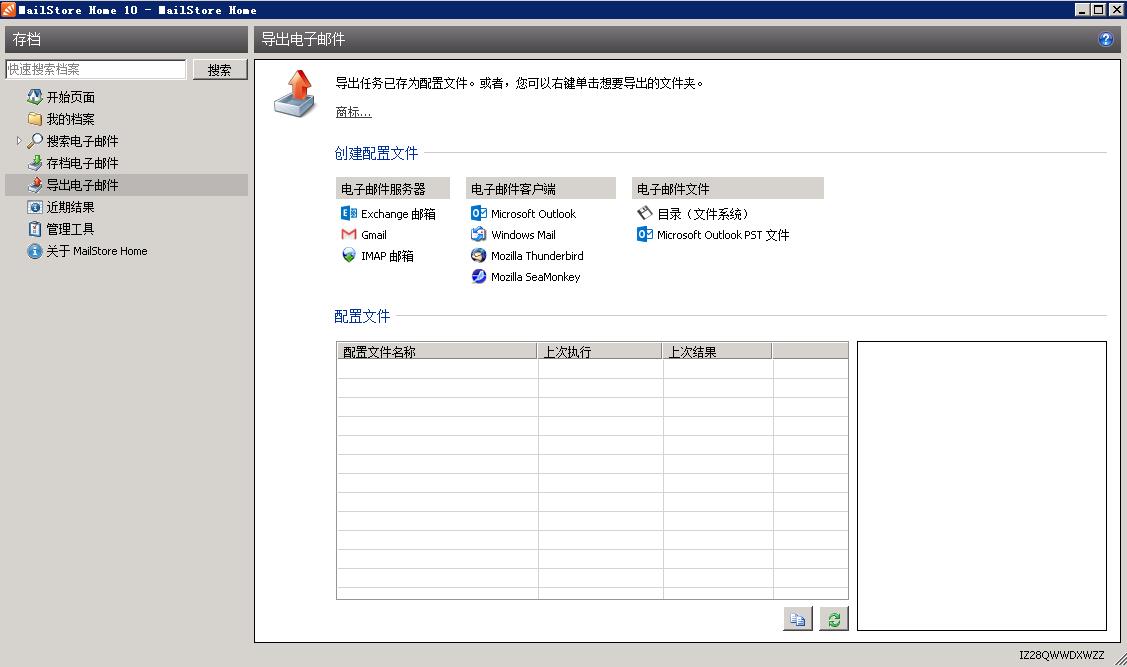Click the 电子邮件客户端 category header
The image size is (1127, 667).
point(540,189)
